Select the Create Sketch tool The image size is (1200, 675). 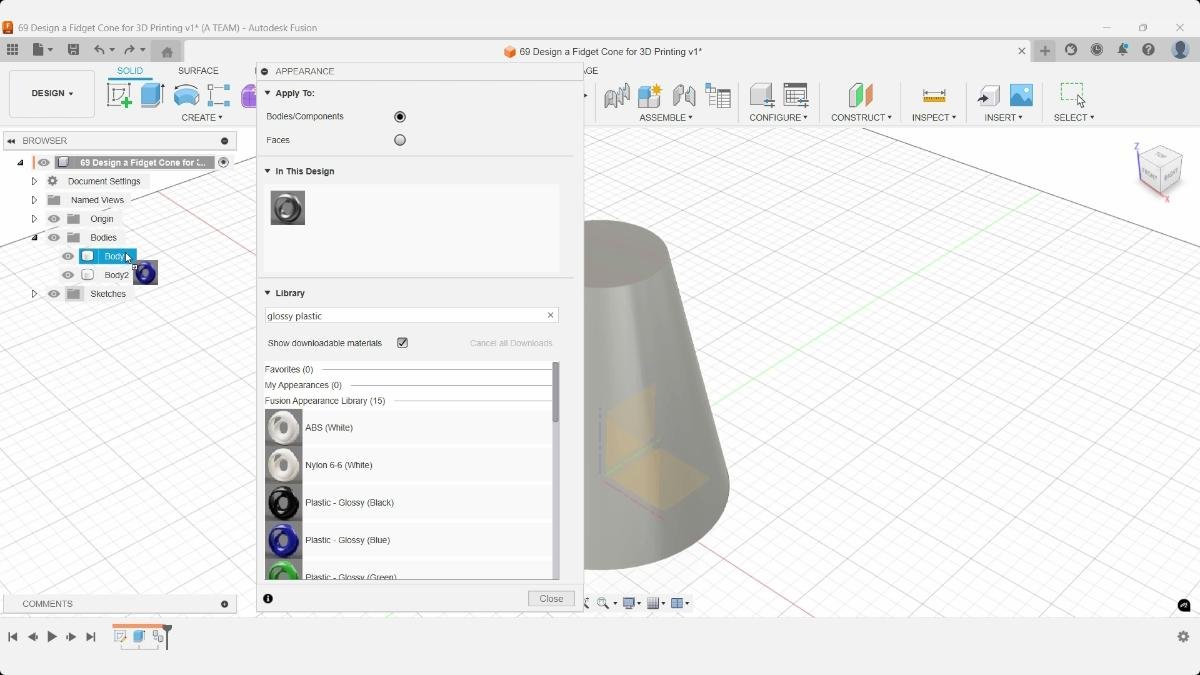(x=119, y=95)
